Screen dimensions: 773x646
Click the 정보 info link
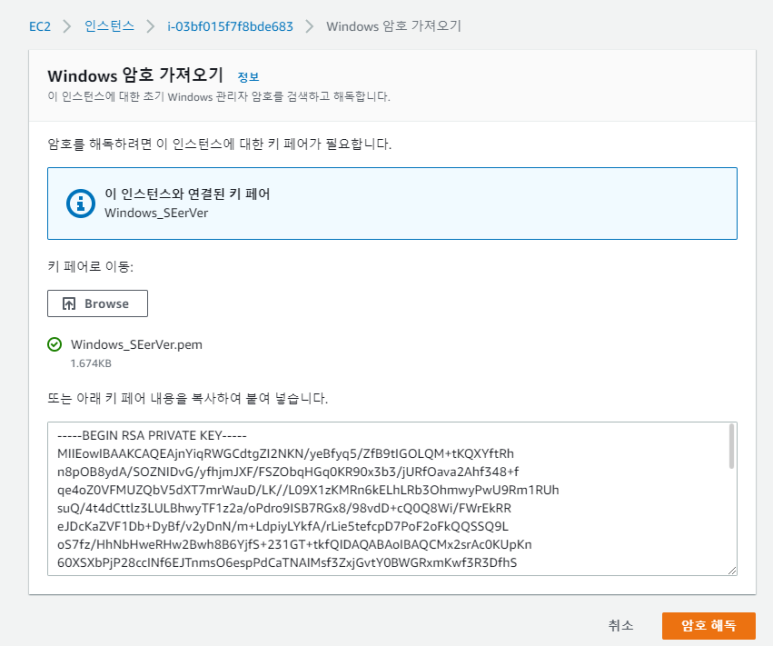click(248, 77)
